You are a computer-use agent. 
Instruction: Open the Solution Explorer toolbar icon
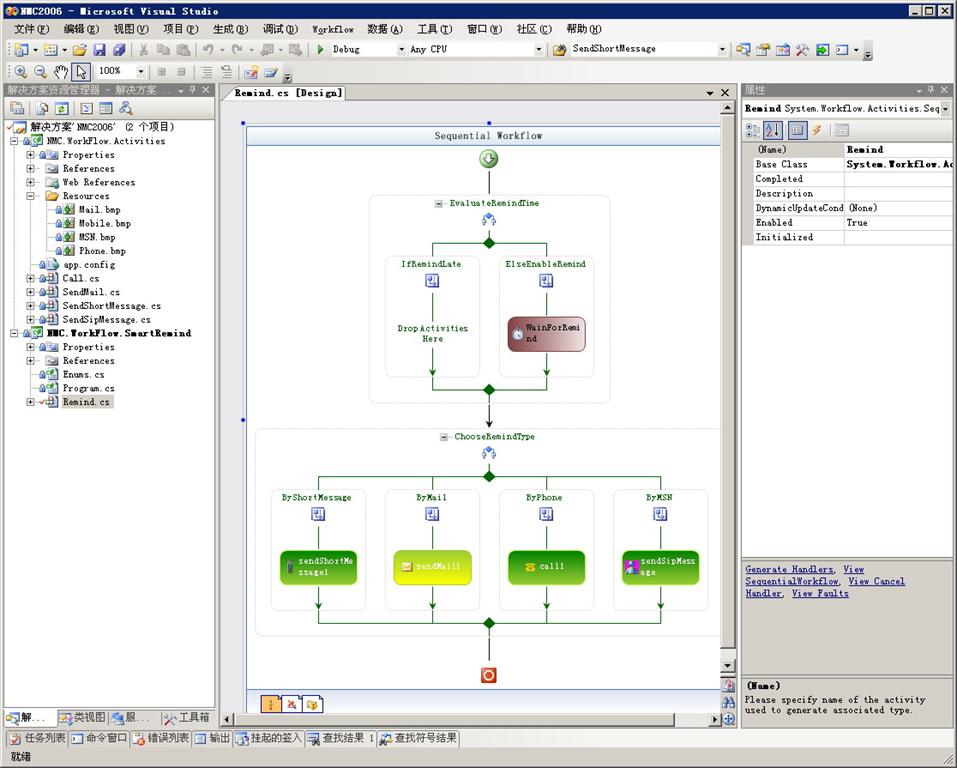[x=743, y=49]
